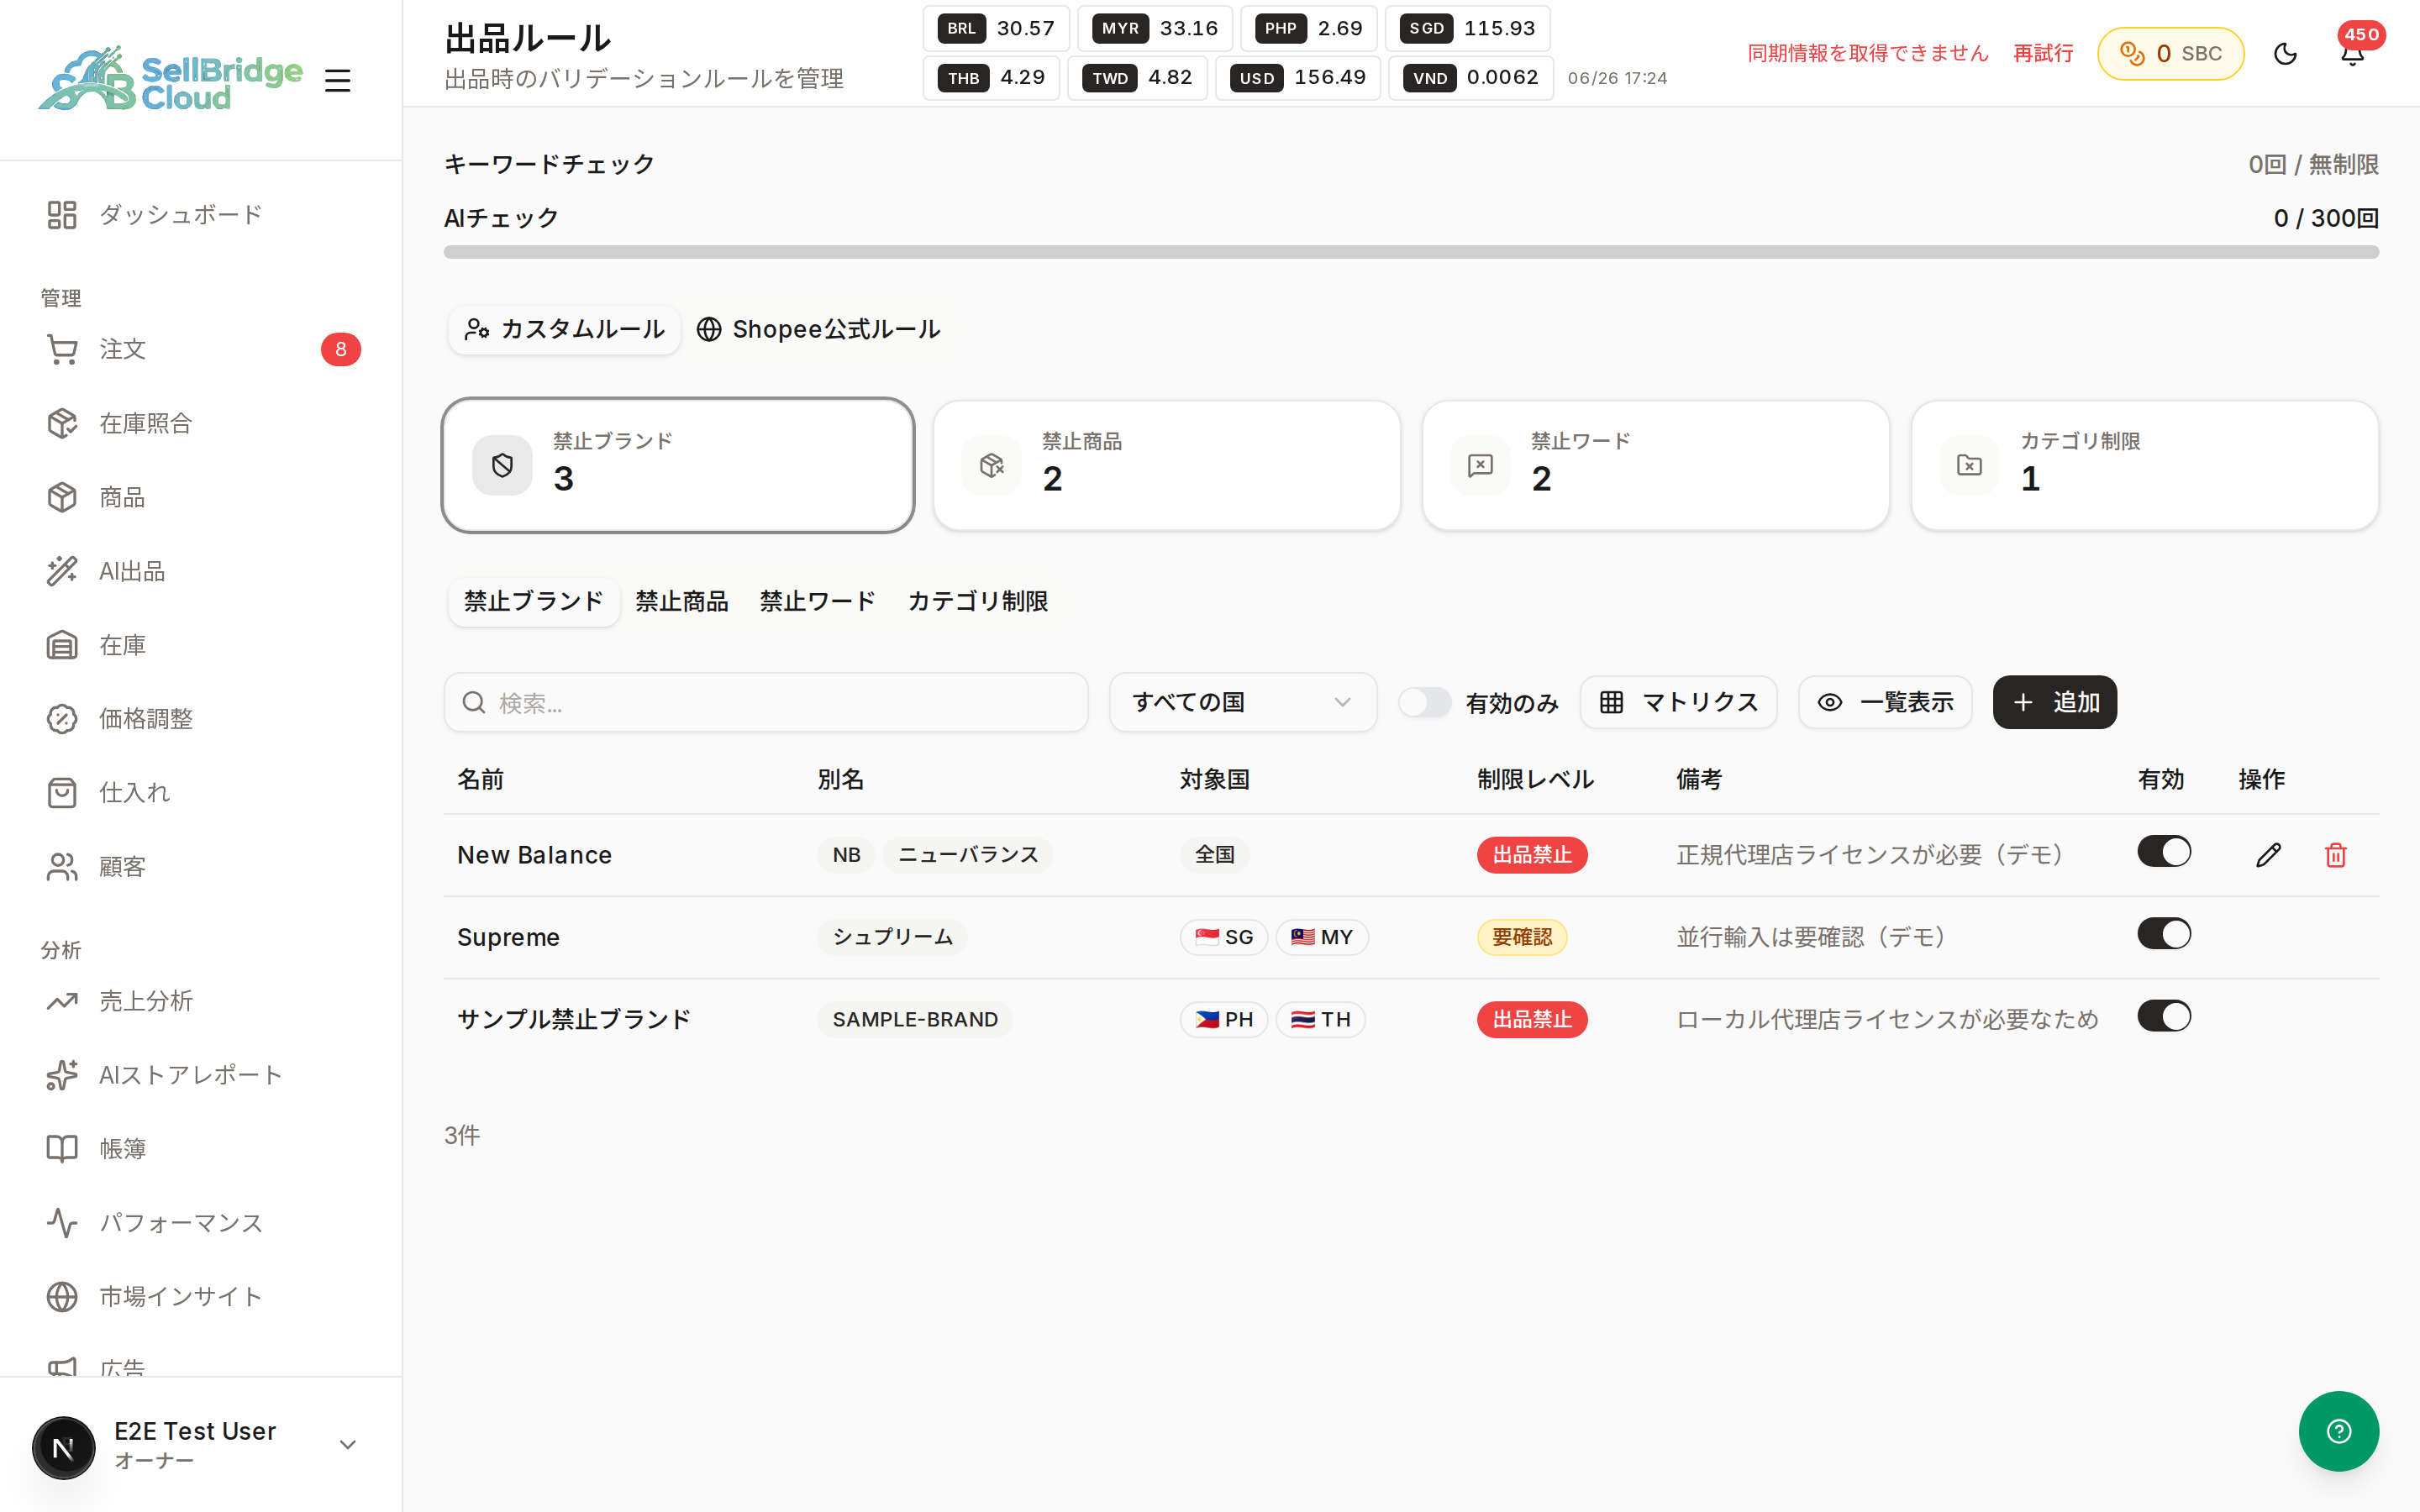Open すべての国 country dropdown

(1242, 702)
